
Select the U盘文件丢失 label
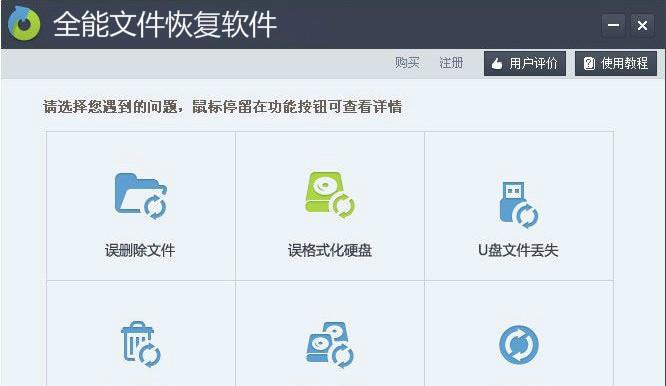pyautogui.click(x=518, y=250)
